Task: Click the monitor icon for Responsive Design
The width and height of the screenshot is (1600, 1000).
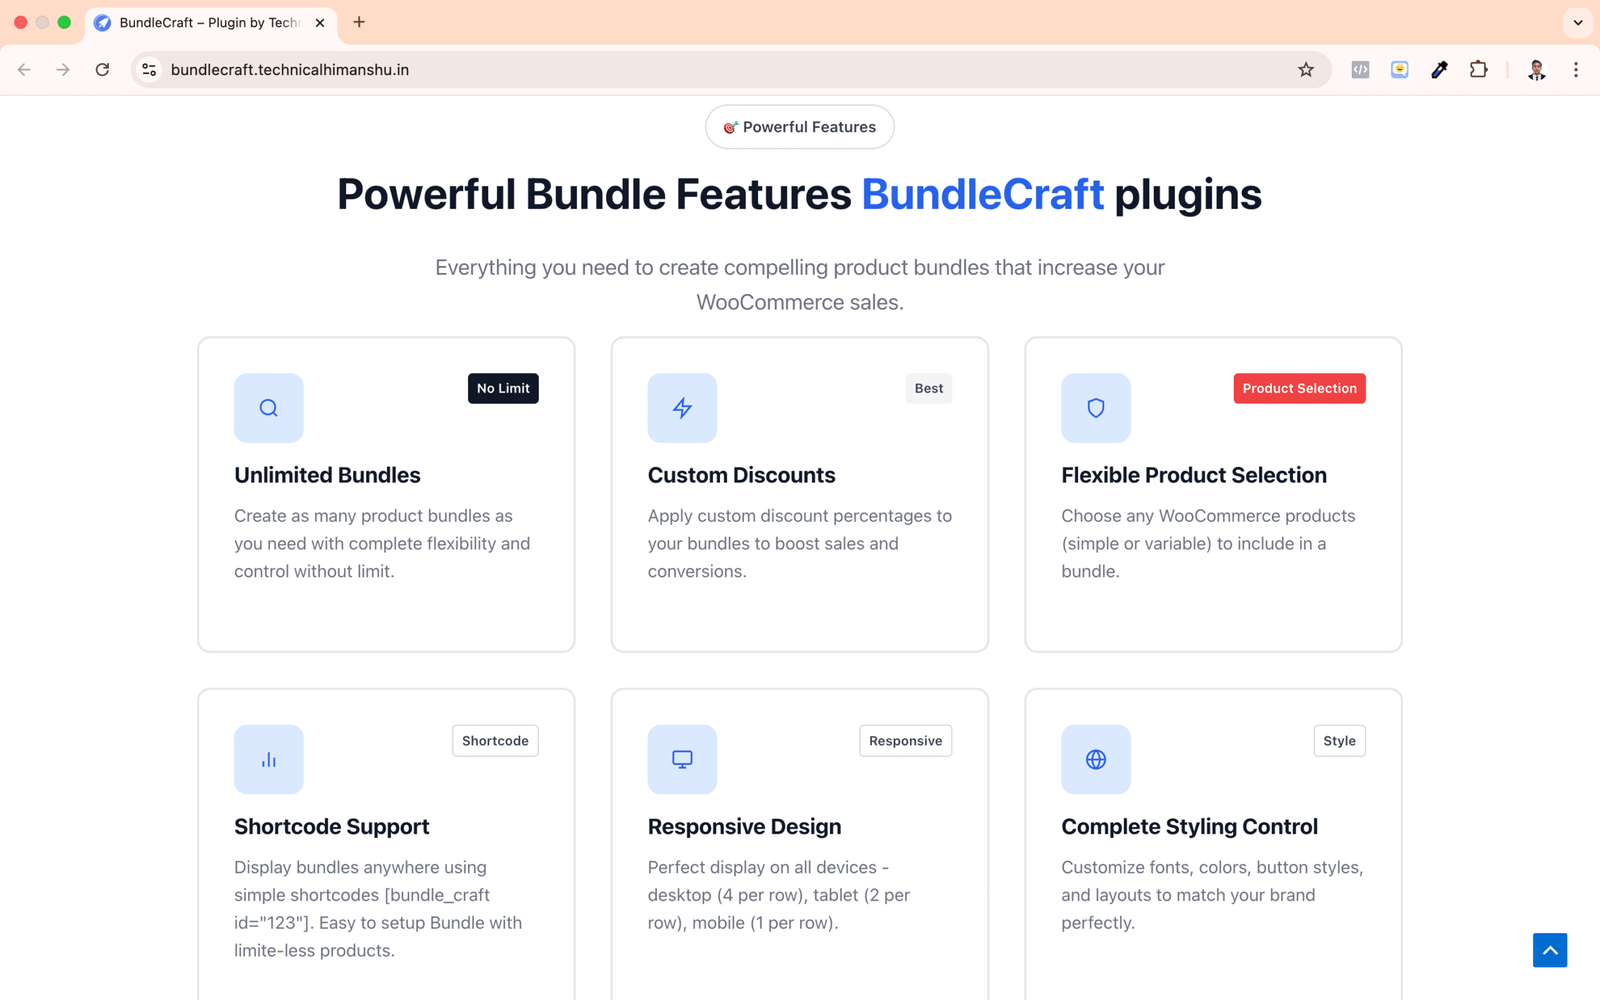Action: tap(682, 759)
